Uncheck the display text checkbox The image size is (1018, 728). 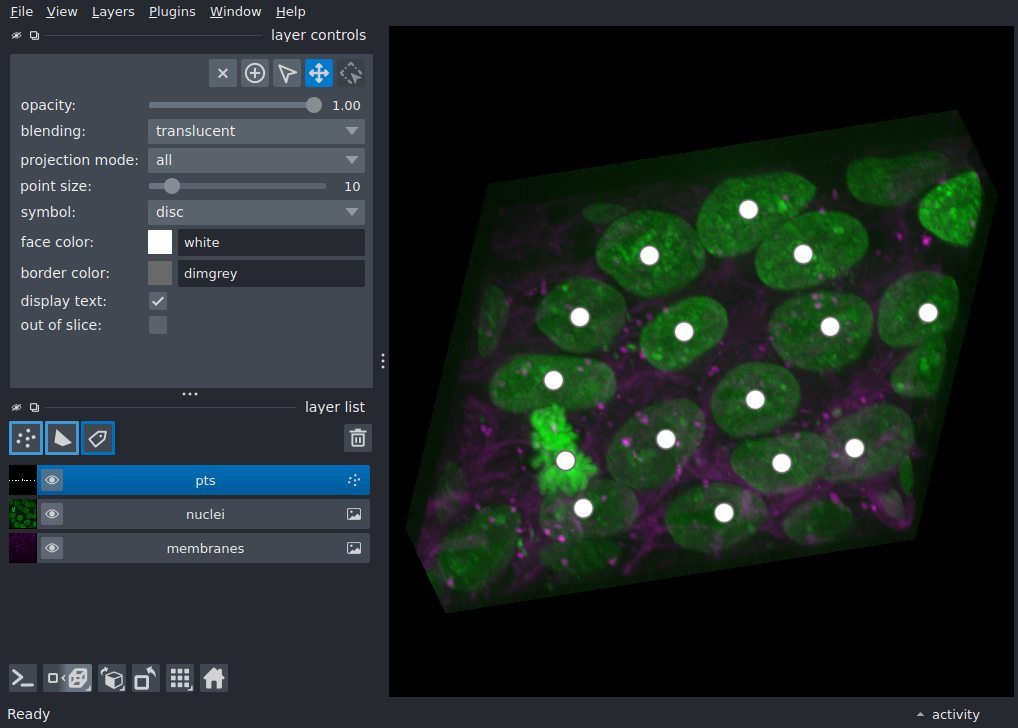tap(158, 301)
